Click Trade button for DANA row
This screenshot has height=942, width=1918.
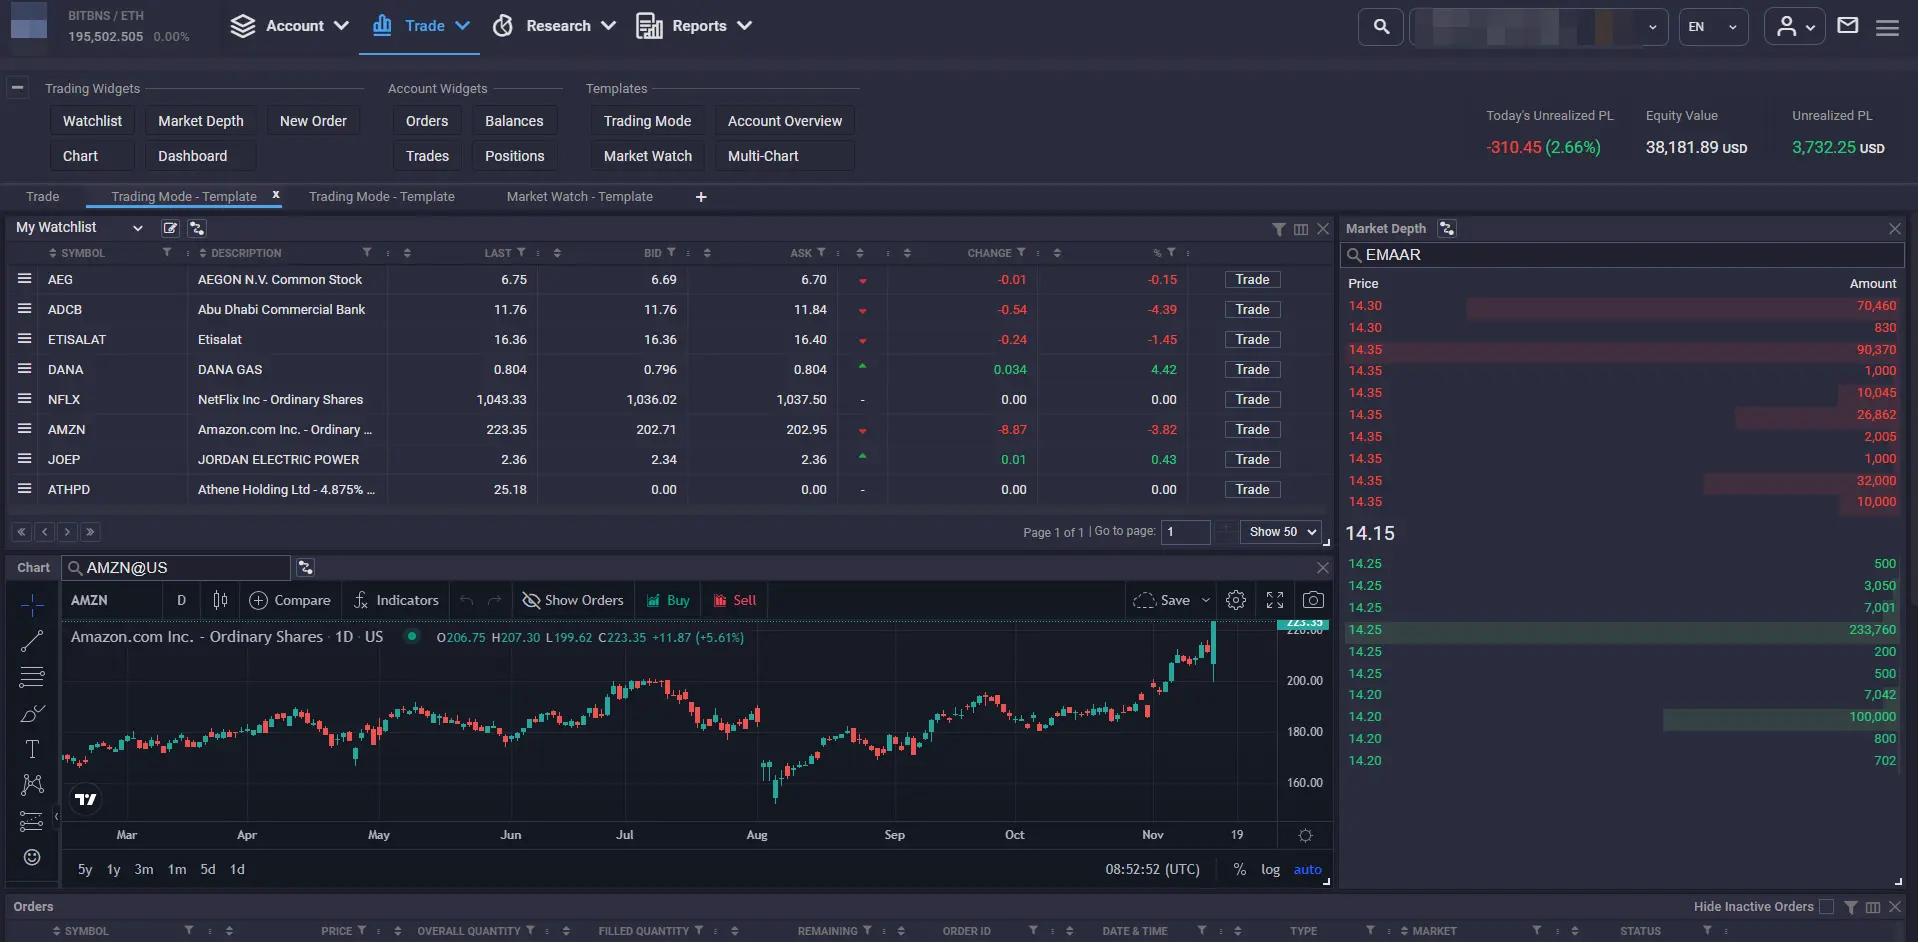coord(1252,370)
